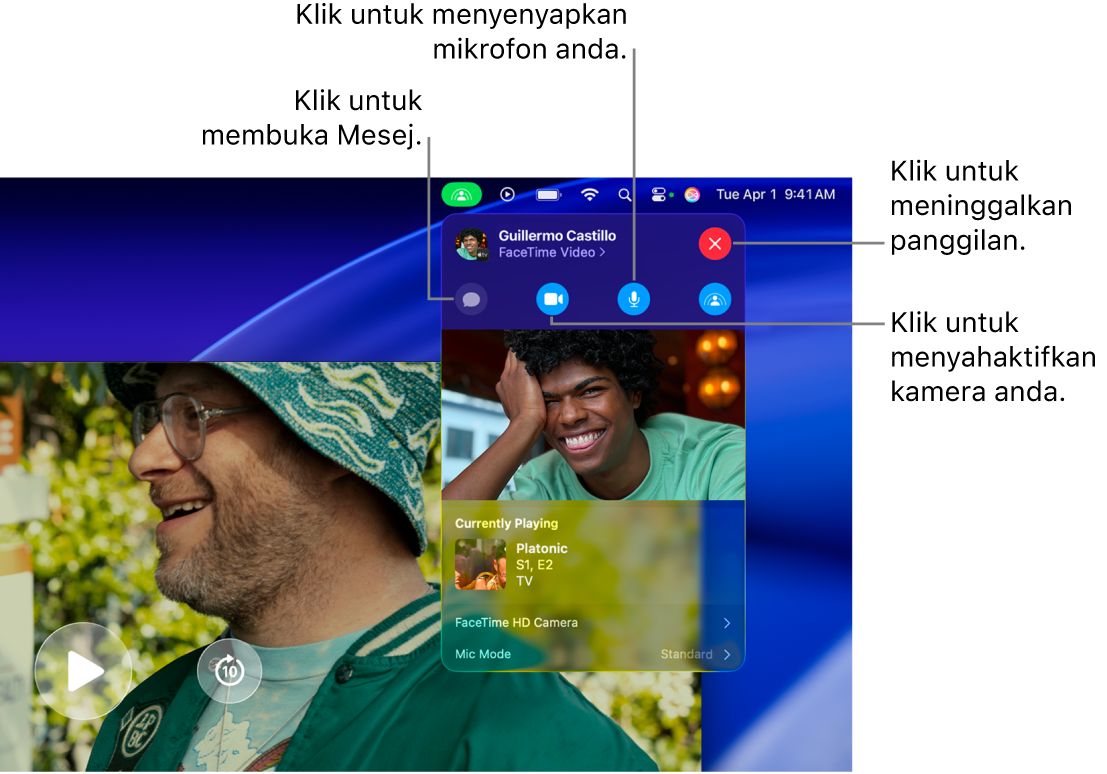Click the date and time in menu bar

(775, 194)
